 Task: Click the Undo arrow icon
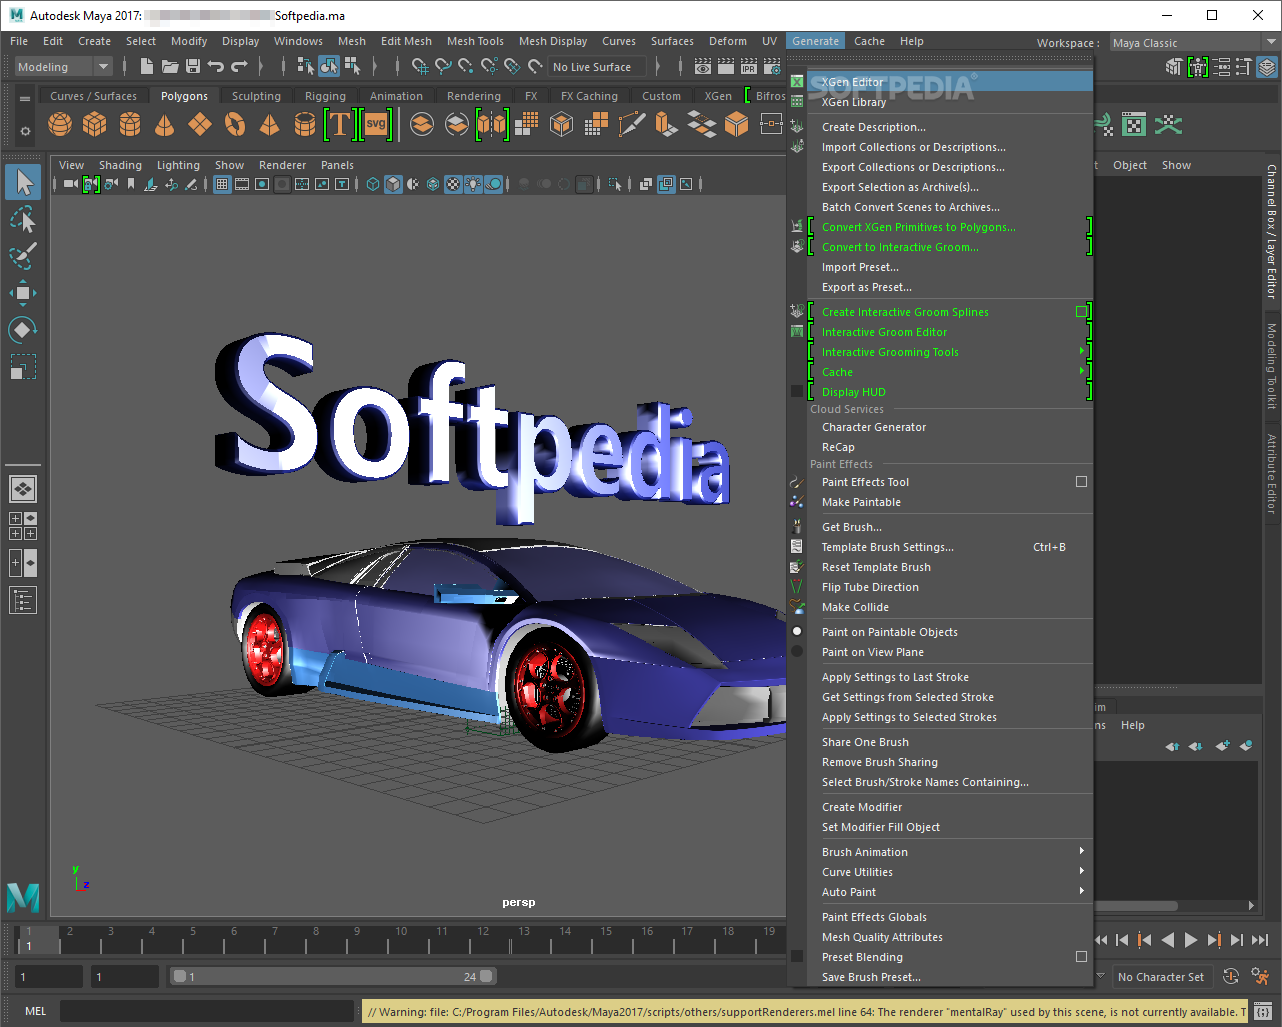pos(216,67)
